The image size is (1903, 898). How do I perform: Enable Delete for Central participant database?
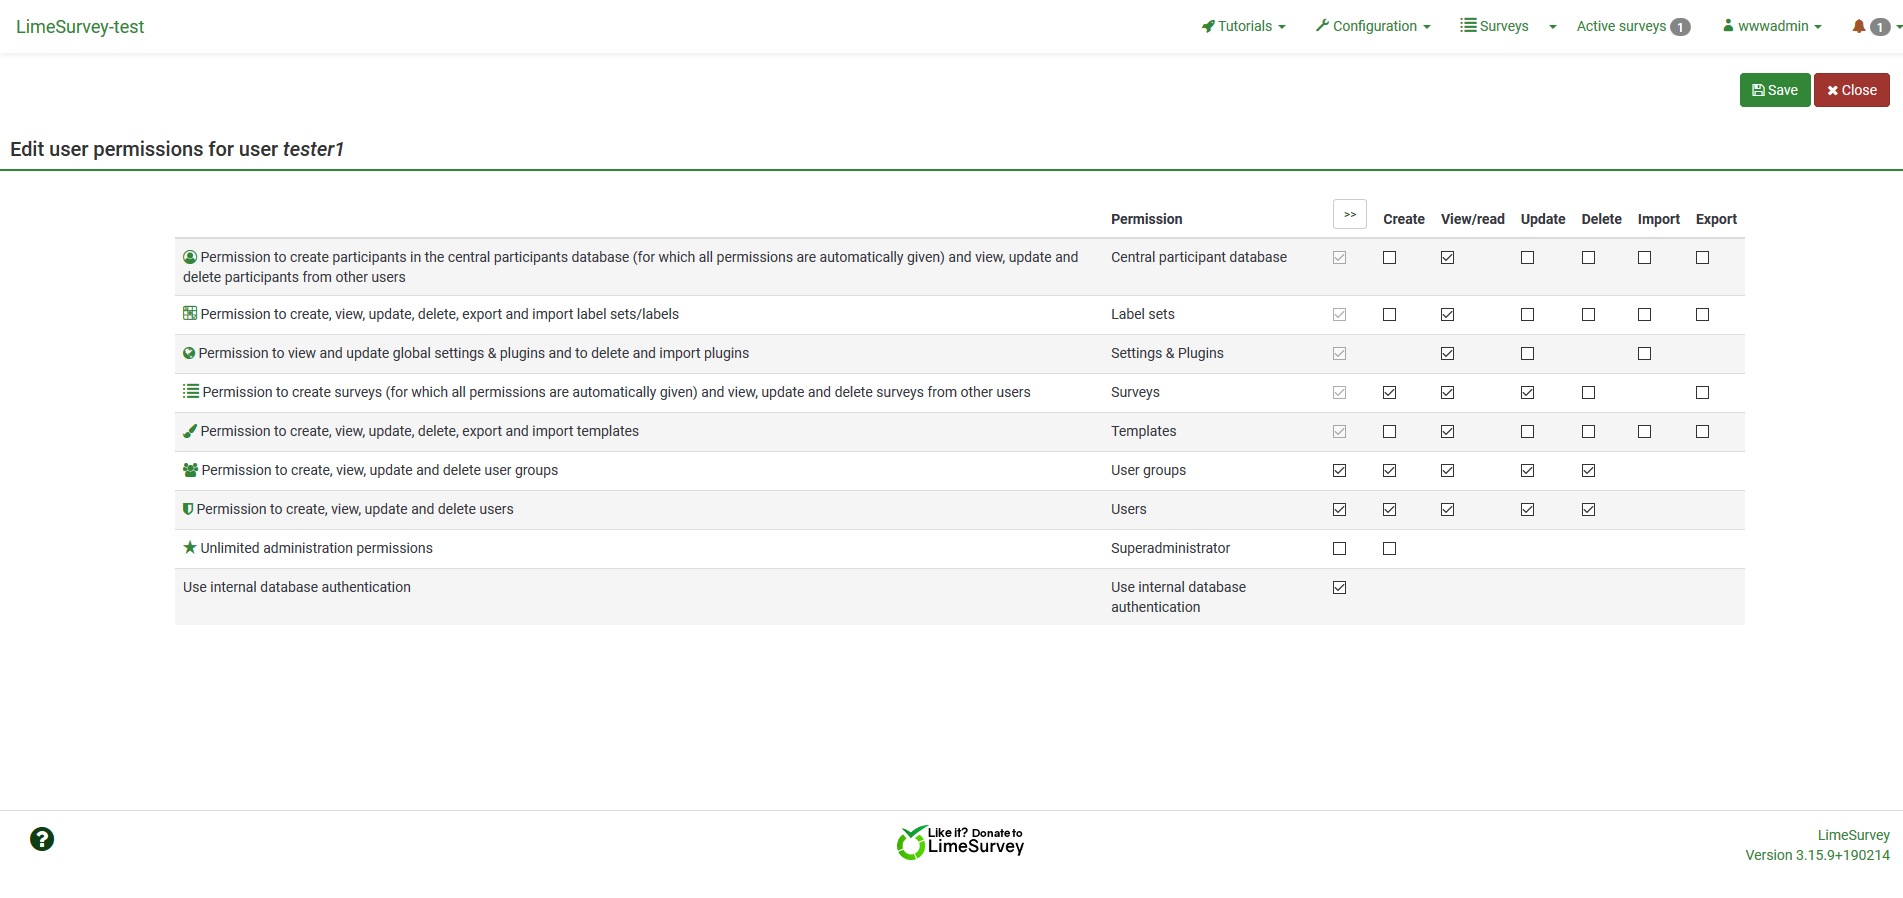click(1588, 258)
